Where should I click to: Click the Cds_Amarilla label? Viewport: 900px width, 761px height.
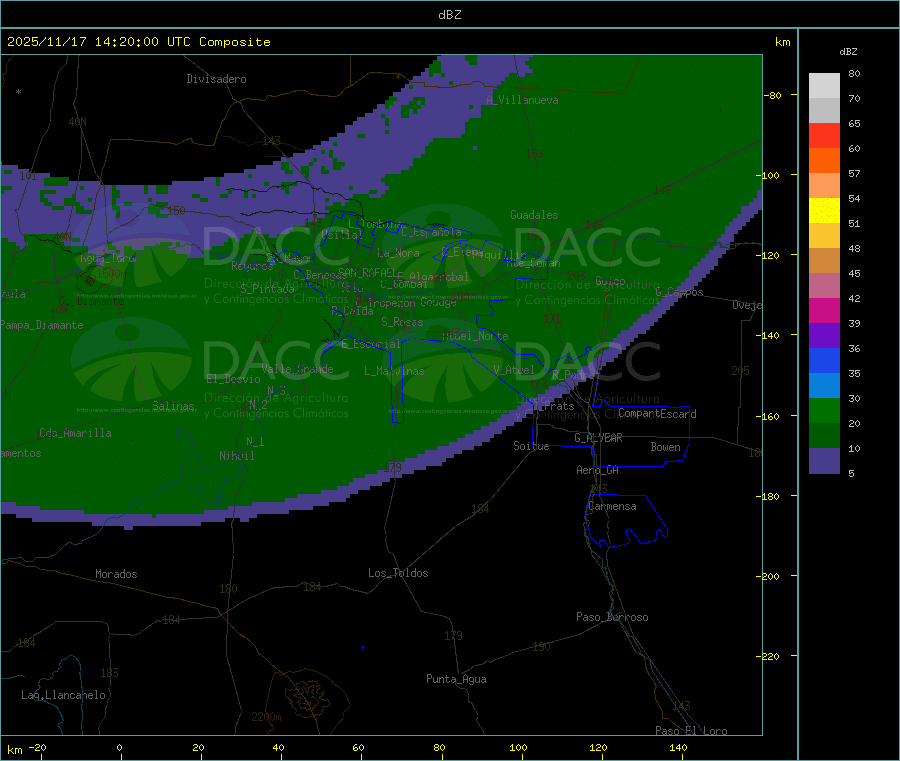coord(75,433)
